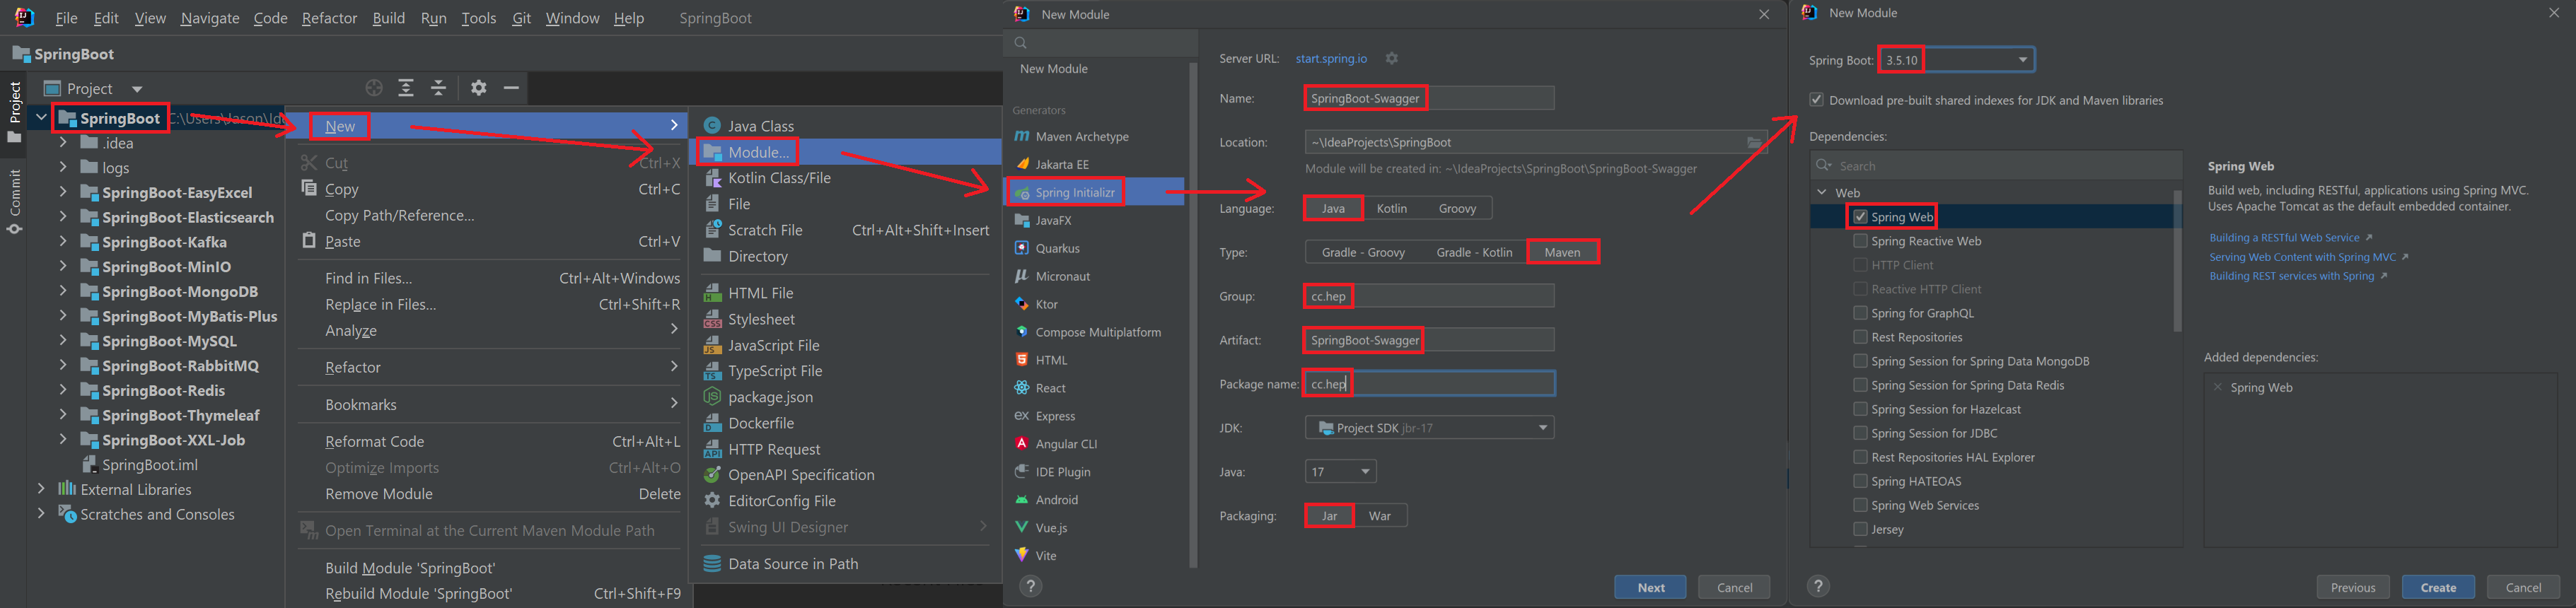Choose Dockerfile from the New submenu
This screenshot has width=2576, height=608.
pos(760,423)
